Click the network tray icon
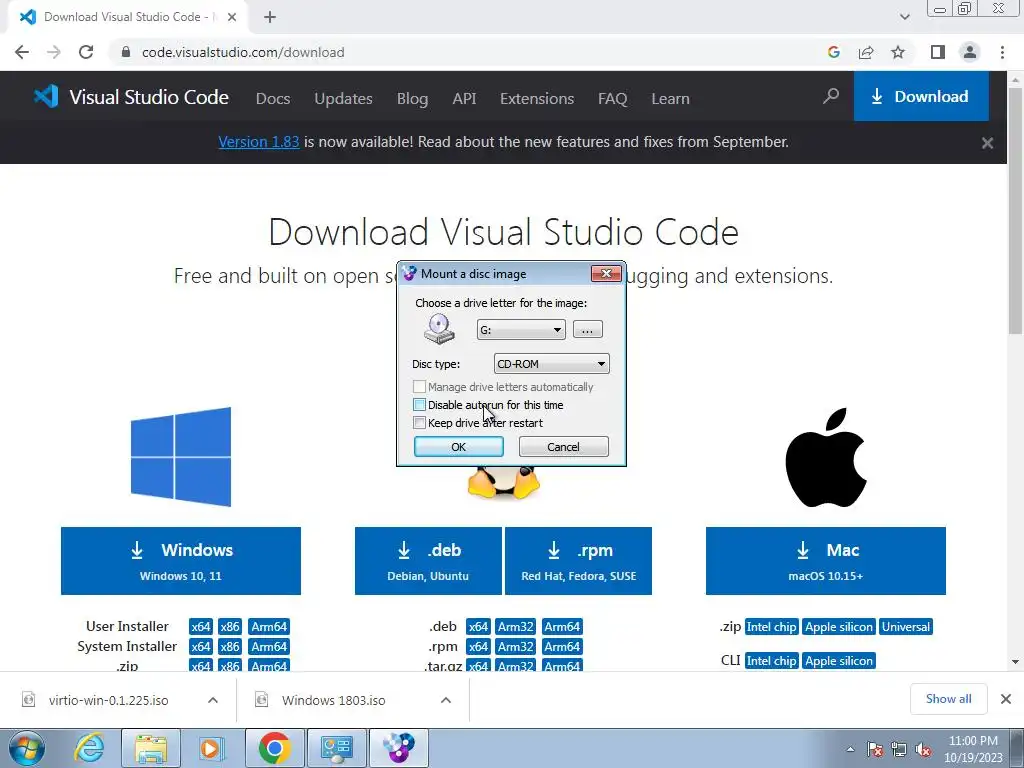 click(x=899, y=750)
